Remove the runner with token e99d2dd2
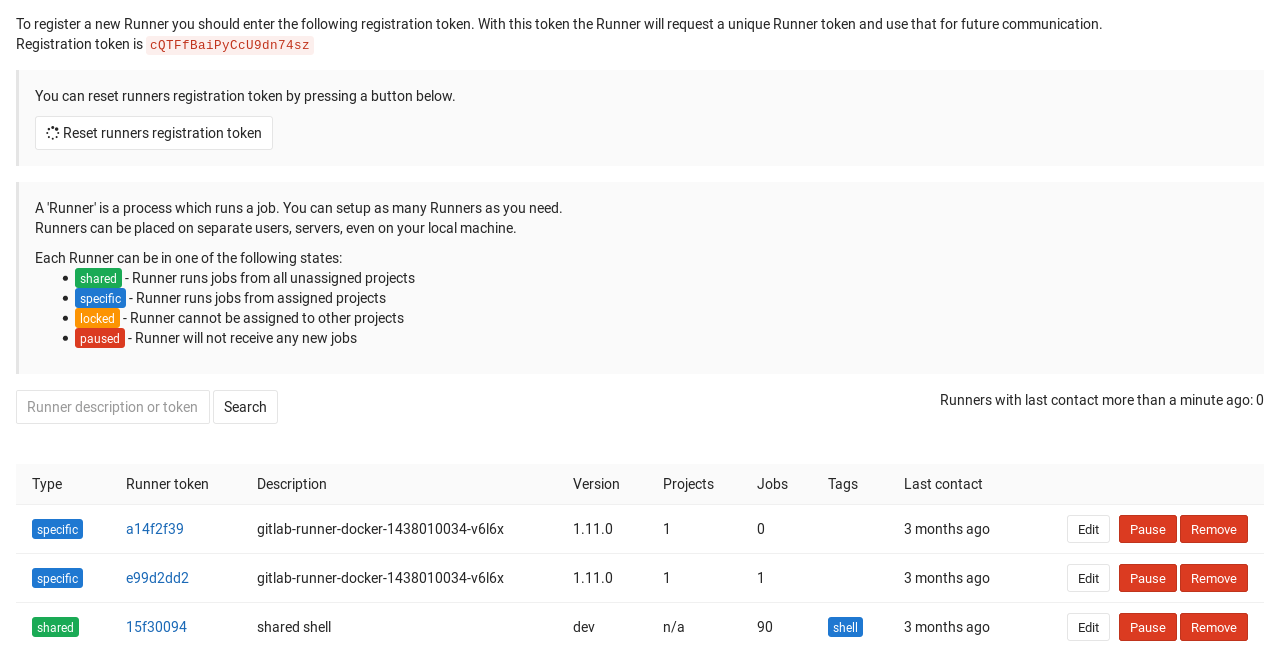 point(1213,578)
